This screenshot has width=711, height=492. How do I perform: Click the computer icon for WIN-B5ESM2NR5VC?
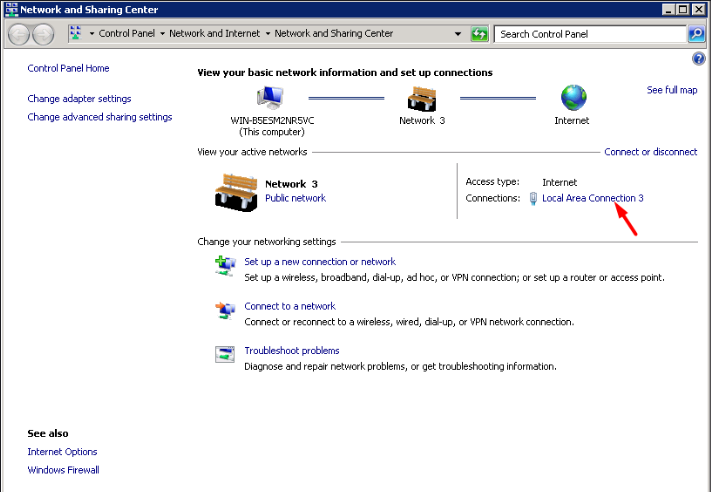[x=269, y=98]
